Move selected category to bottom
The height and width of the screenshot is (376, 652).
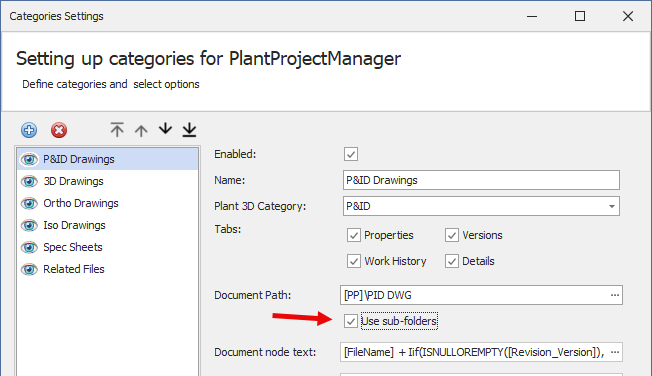[x=190, y=130]
